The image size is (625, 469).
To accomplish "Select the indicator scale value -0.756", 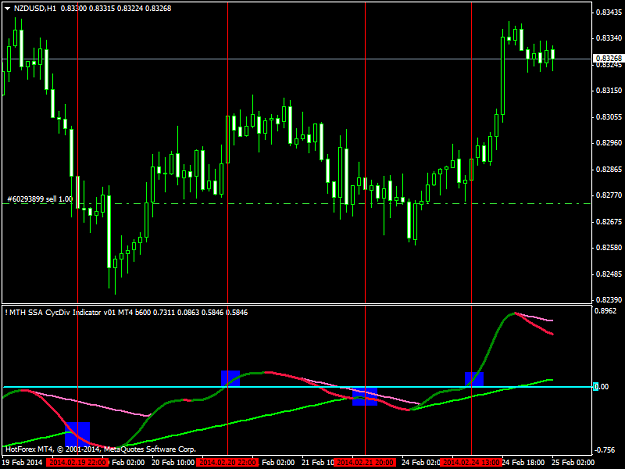I will point(606,450).
